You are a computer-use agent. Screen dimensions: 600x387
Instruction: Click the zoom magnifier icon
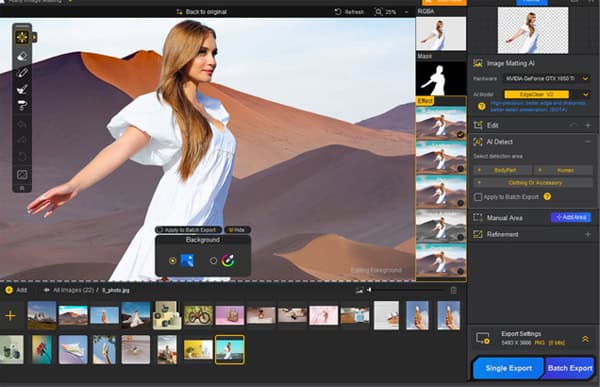pyautogui.click(x=378, y=12)
